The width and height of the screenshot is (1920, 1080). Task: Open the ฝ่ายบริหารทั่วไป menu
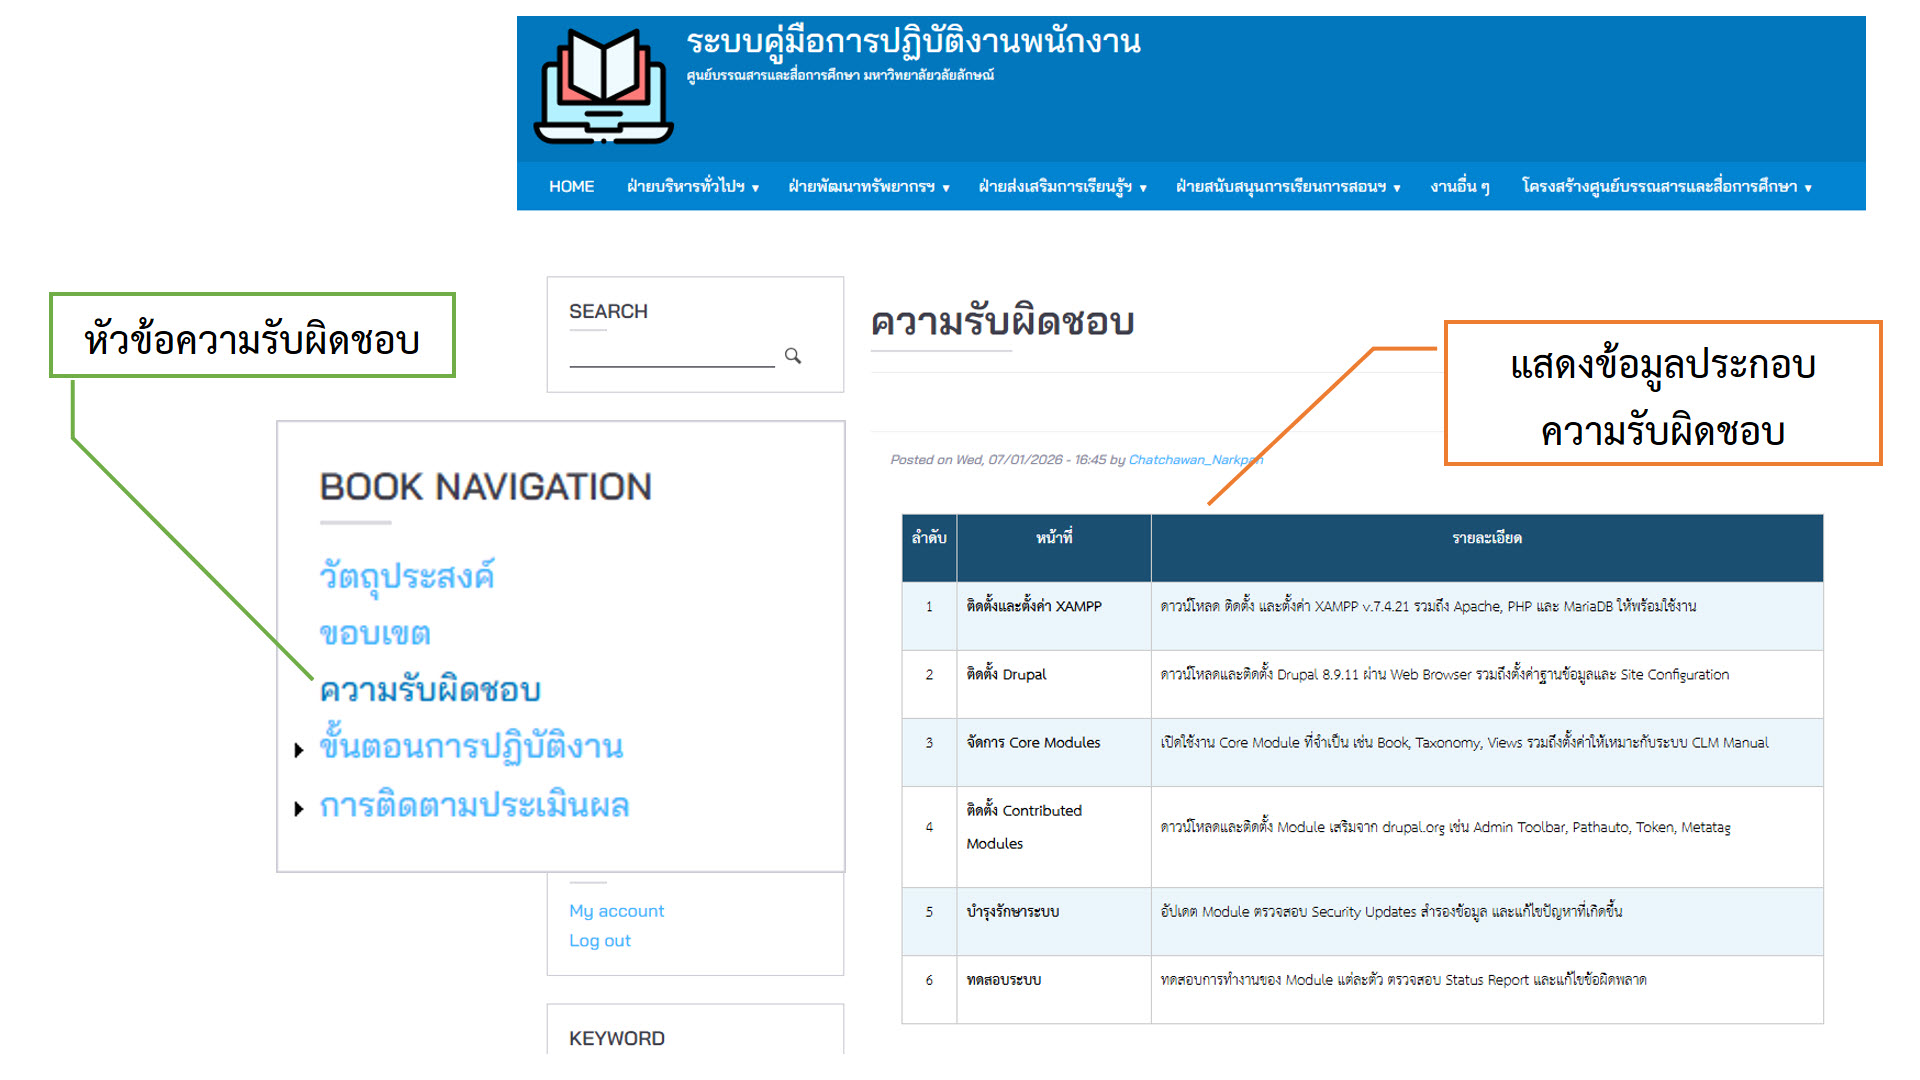(693, 187)
